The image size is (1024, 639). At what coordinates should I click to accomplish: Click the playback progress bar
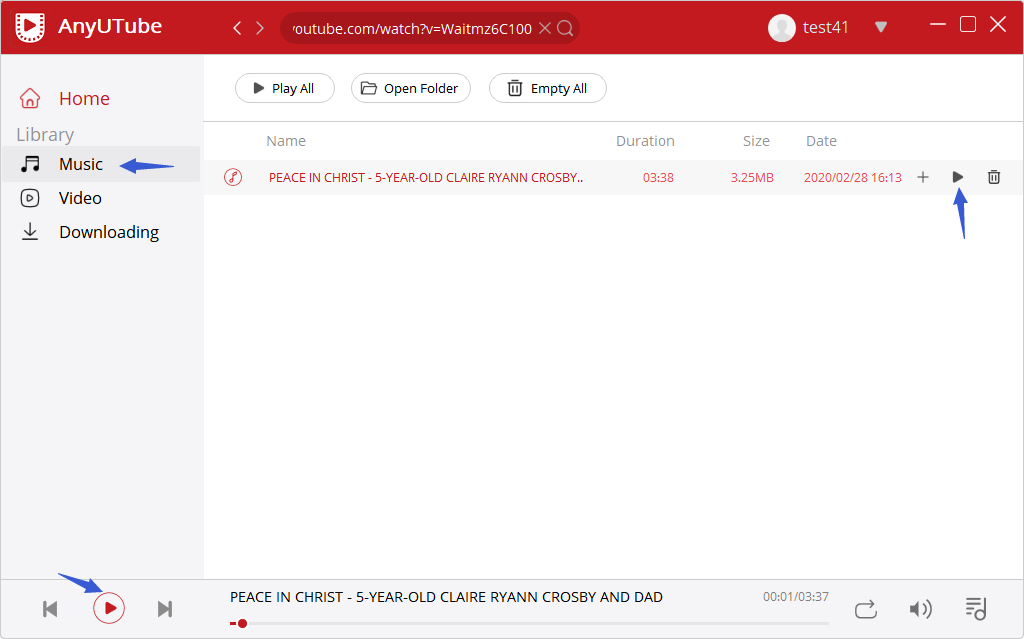coord(529,624)
